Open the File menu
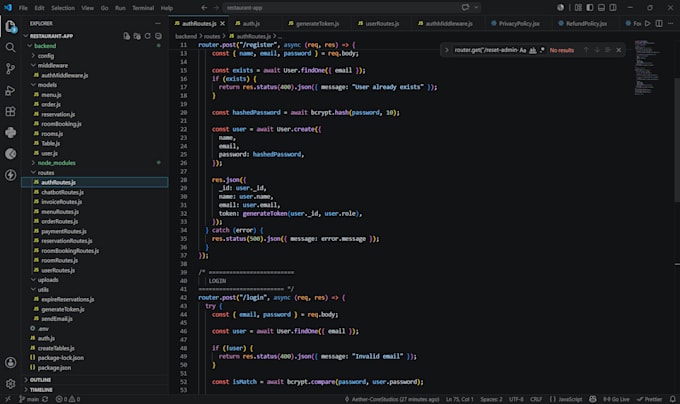 coord(23,8)
